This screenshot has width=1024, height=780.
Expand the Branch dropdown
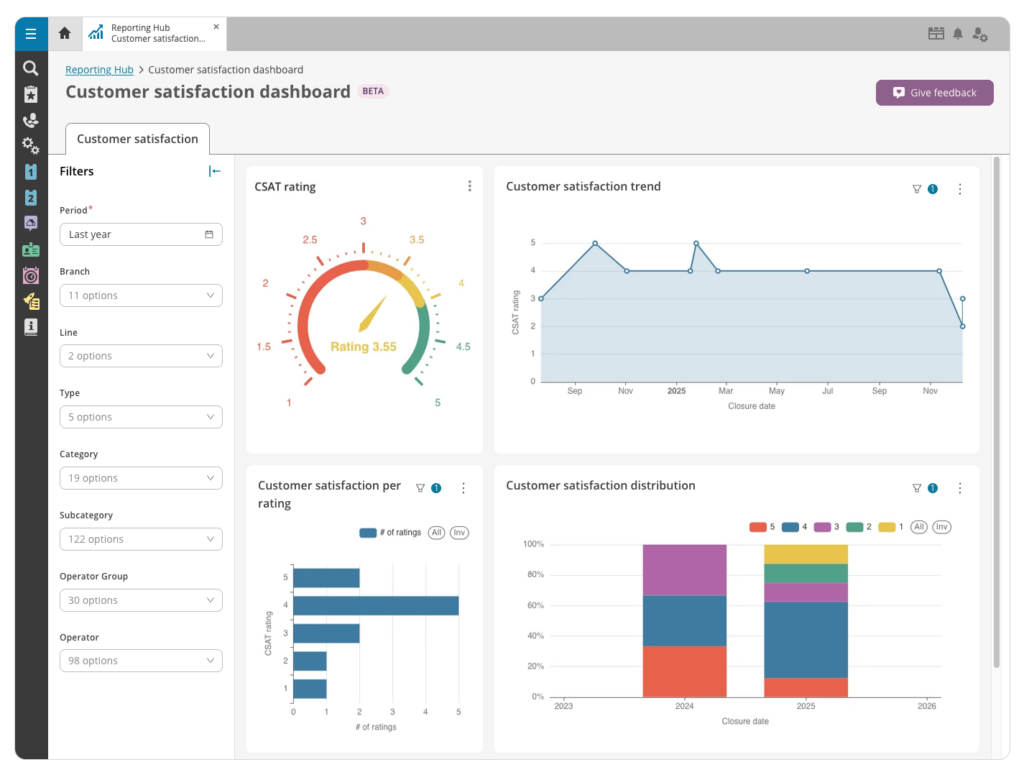pos(141,295)
